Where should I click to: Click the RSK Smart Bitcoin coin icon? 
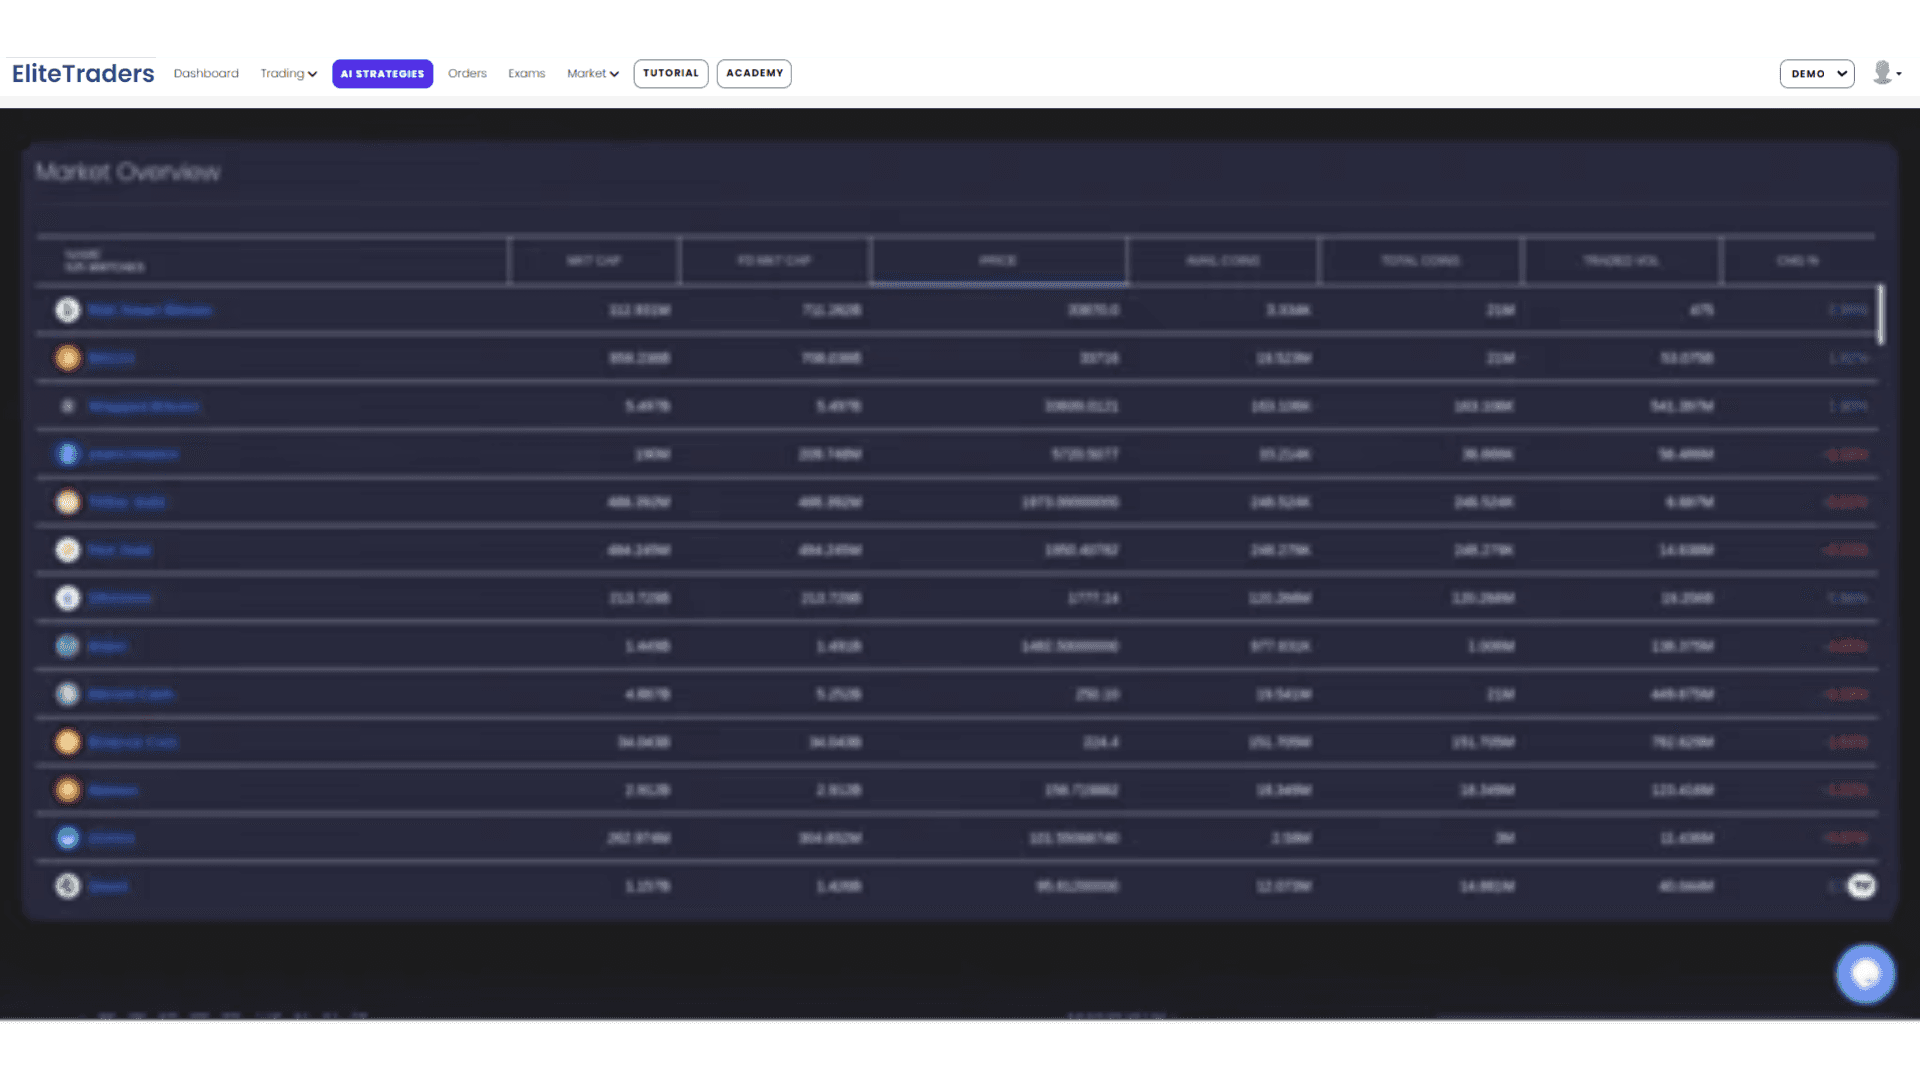(x=67, y=310)
